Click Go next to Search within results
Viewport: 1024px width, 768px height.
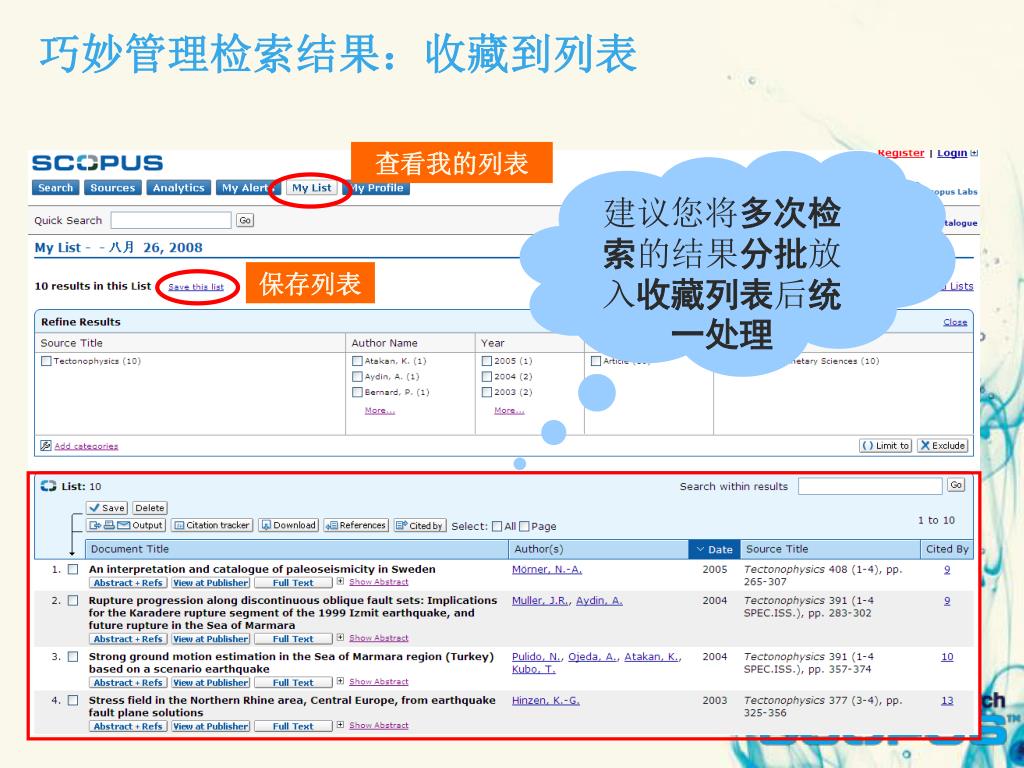955,485
